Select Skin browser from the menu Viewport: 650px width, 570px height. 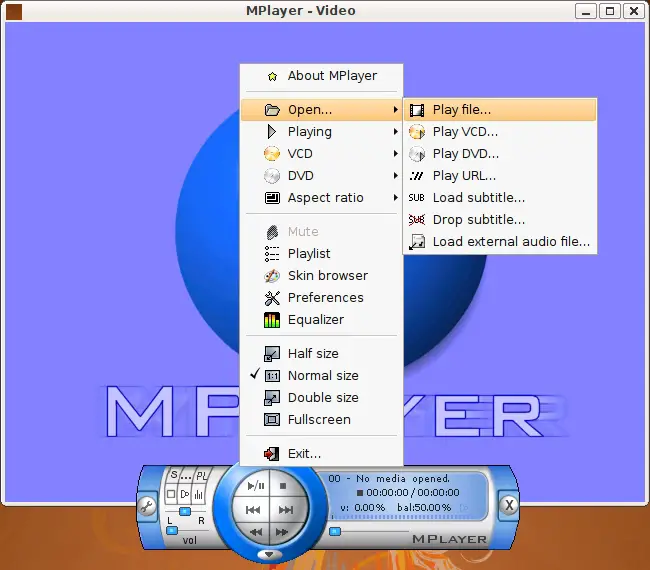pos(321,276)
